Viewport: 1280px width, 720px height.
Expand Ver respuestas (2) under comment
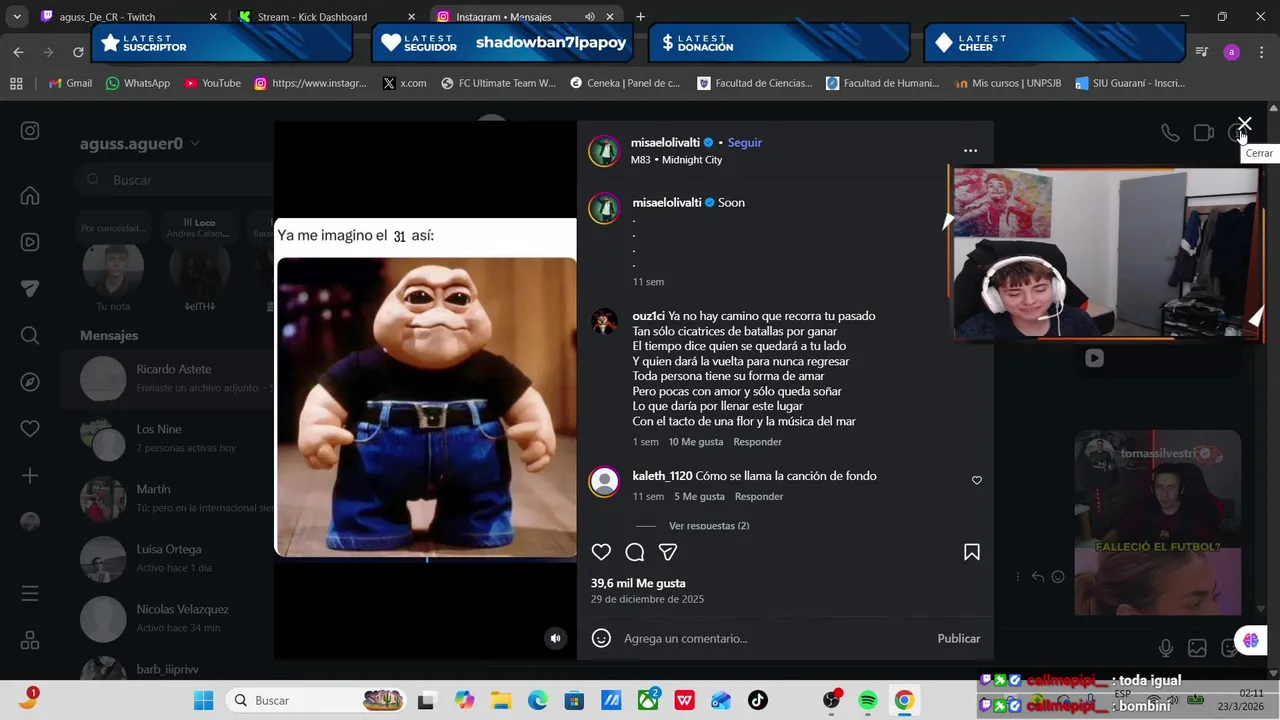tap(709, 526)
